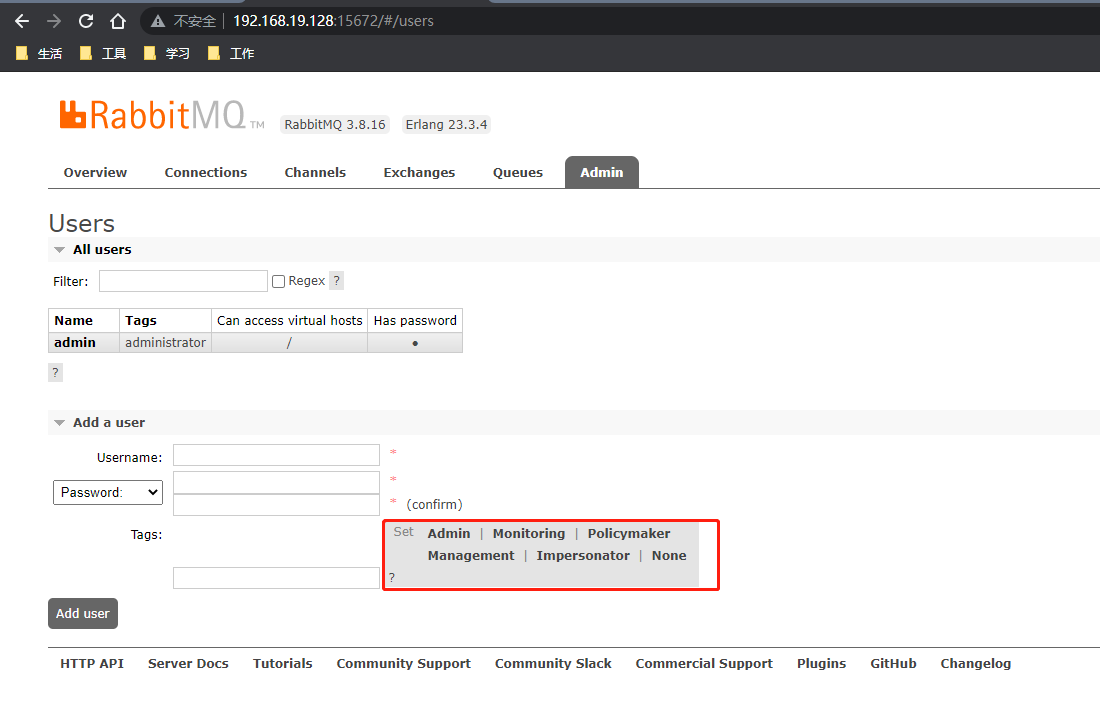1100x713 pixels.
Task: Enable the Regex filter checkbox
Action: click(279, 281)
